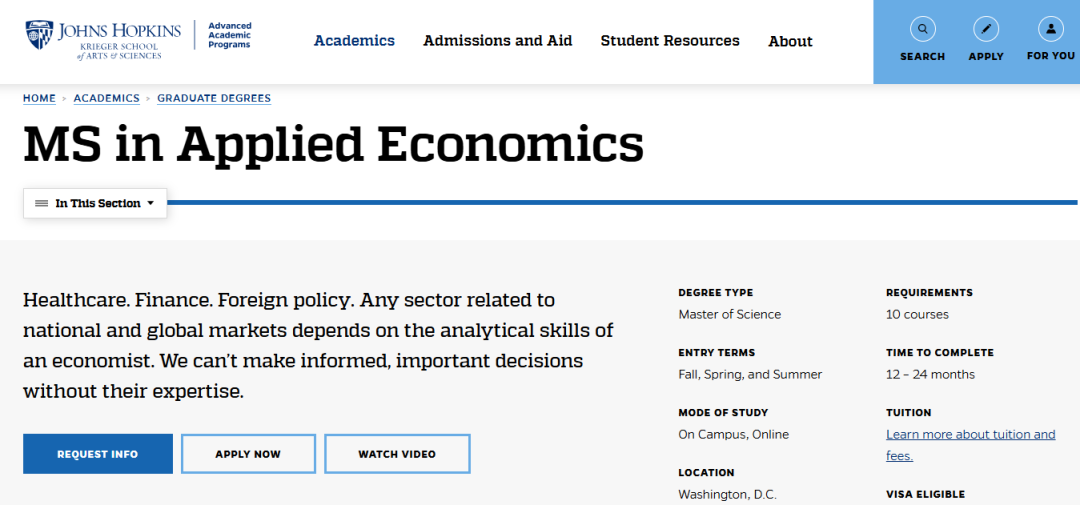Open the Student Resources menu
1080x505 pixels.
pyautogui.click(x=669, y=41)
